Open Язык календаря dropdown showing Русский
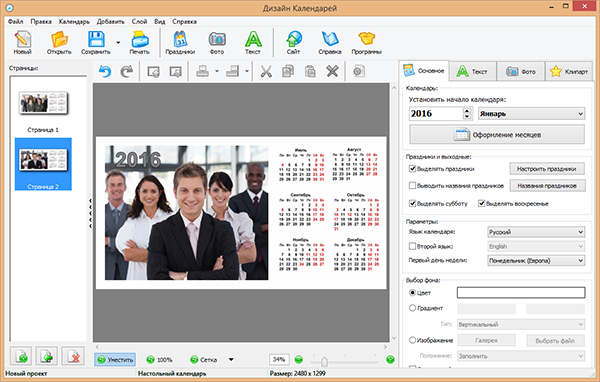The width and height of the screenshot is (600, 382). coord(536,232)
